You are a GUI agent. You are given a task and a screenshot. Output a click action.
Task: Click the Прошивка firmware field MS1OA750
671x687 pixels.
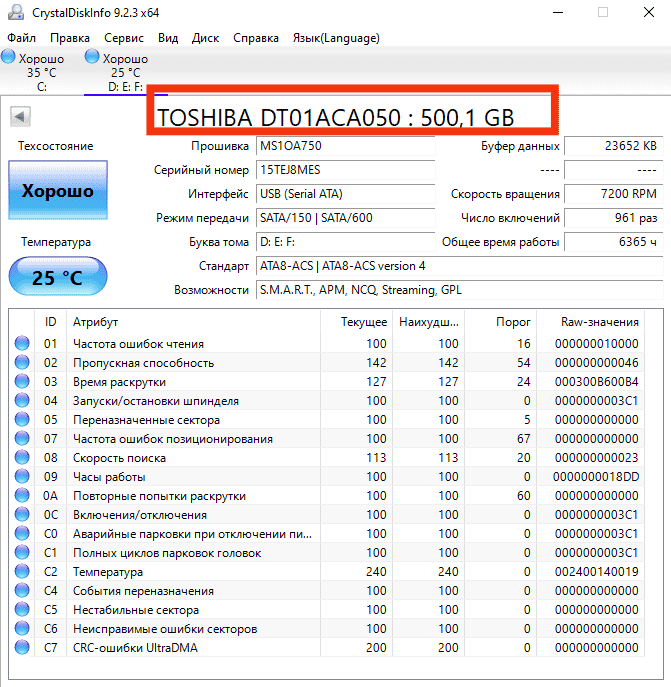click(345, 146)
